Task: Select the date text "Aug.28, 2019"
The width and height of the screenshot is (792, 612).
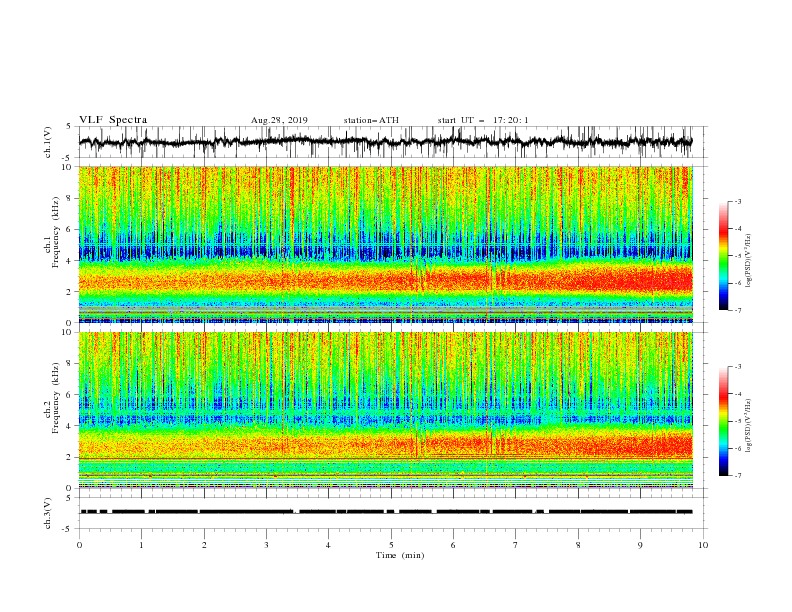Action: tap(279, 120)
